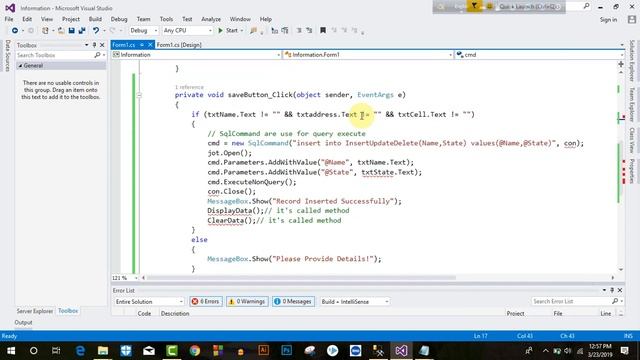This screenshot has height=360, width=640.
Task: Open the Window menu
Action: click(x=240, y=19)
